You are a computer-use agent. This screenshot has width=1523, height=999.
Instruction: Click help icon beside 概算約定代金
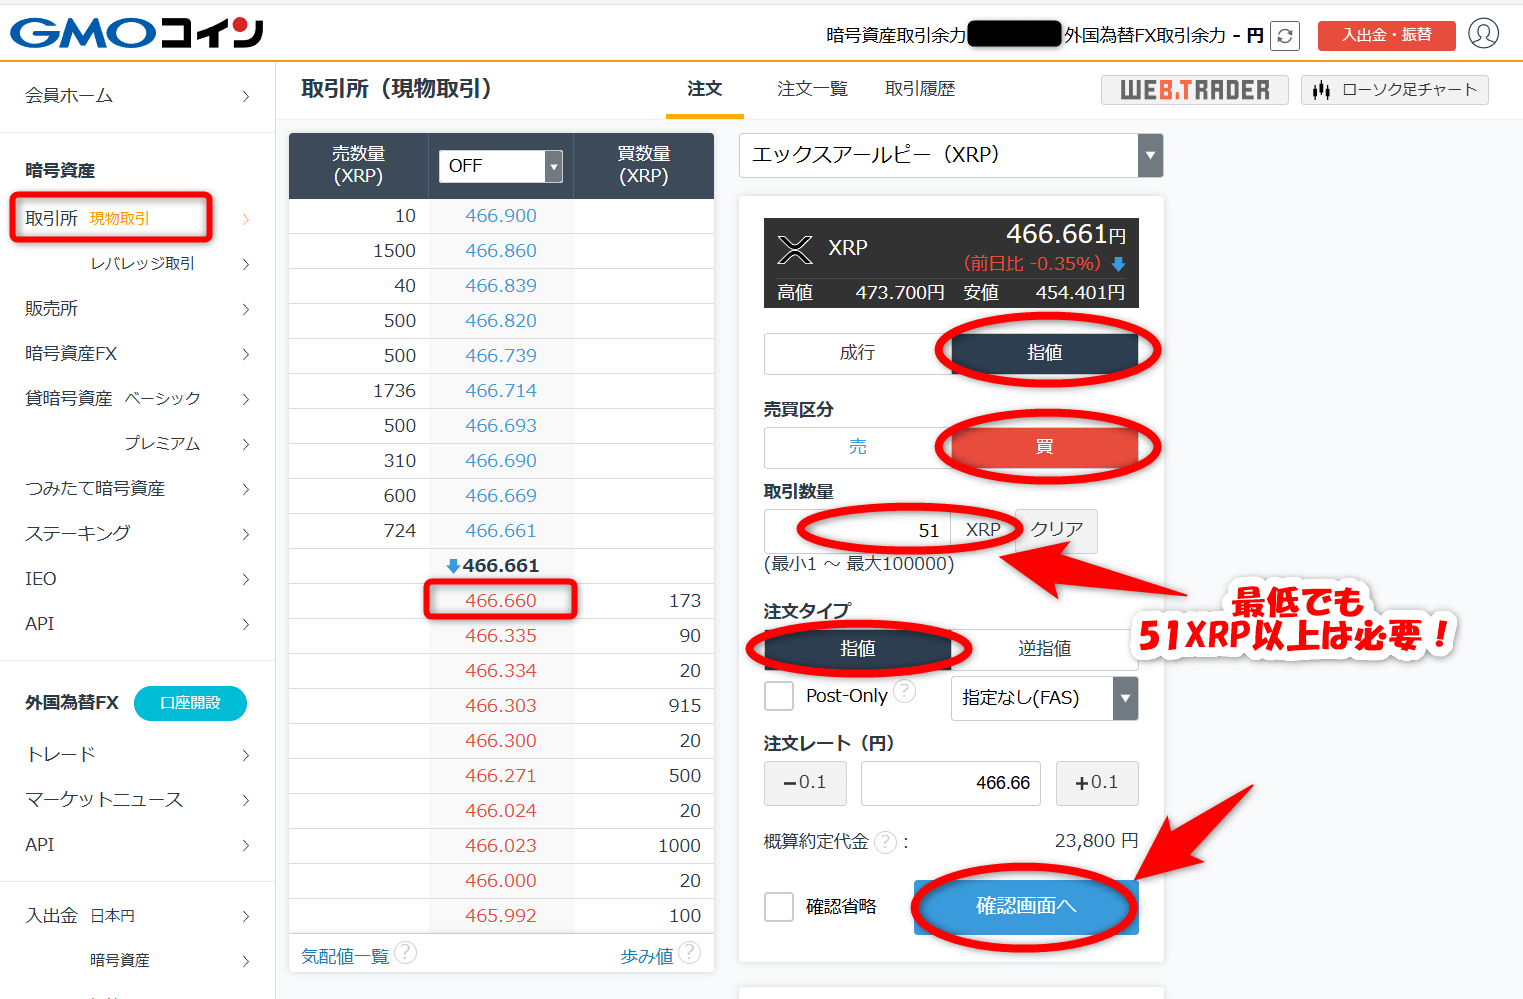(x=885, y=842)
